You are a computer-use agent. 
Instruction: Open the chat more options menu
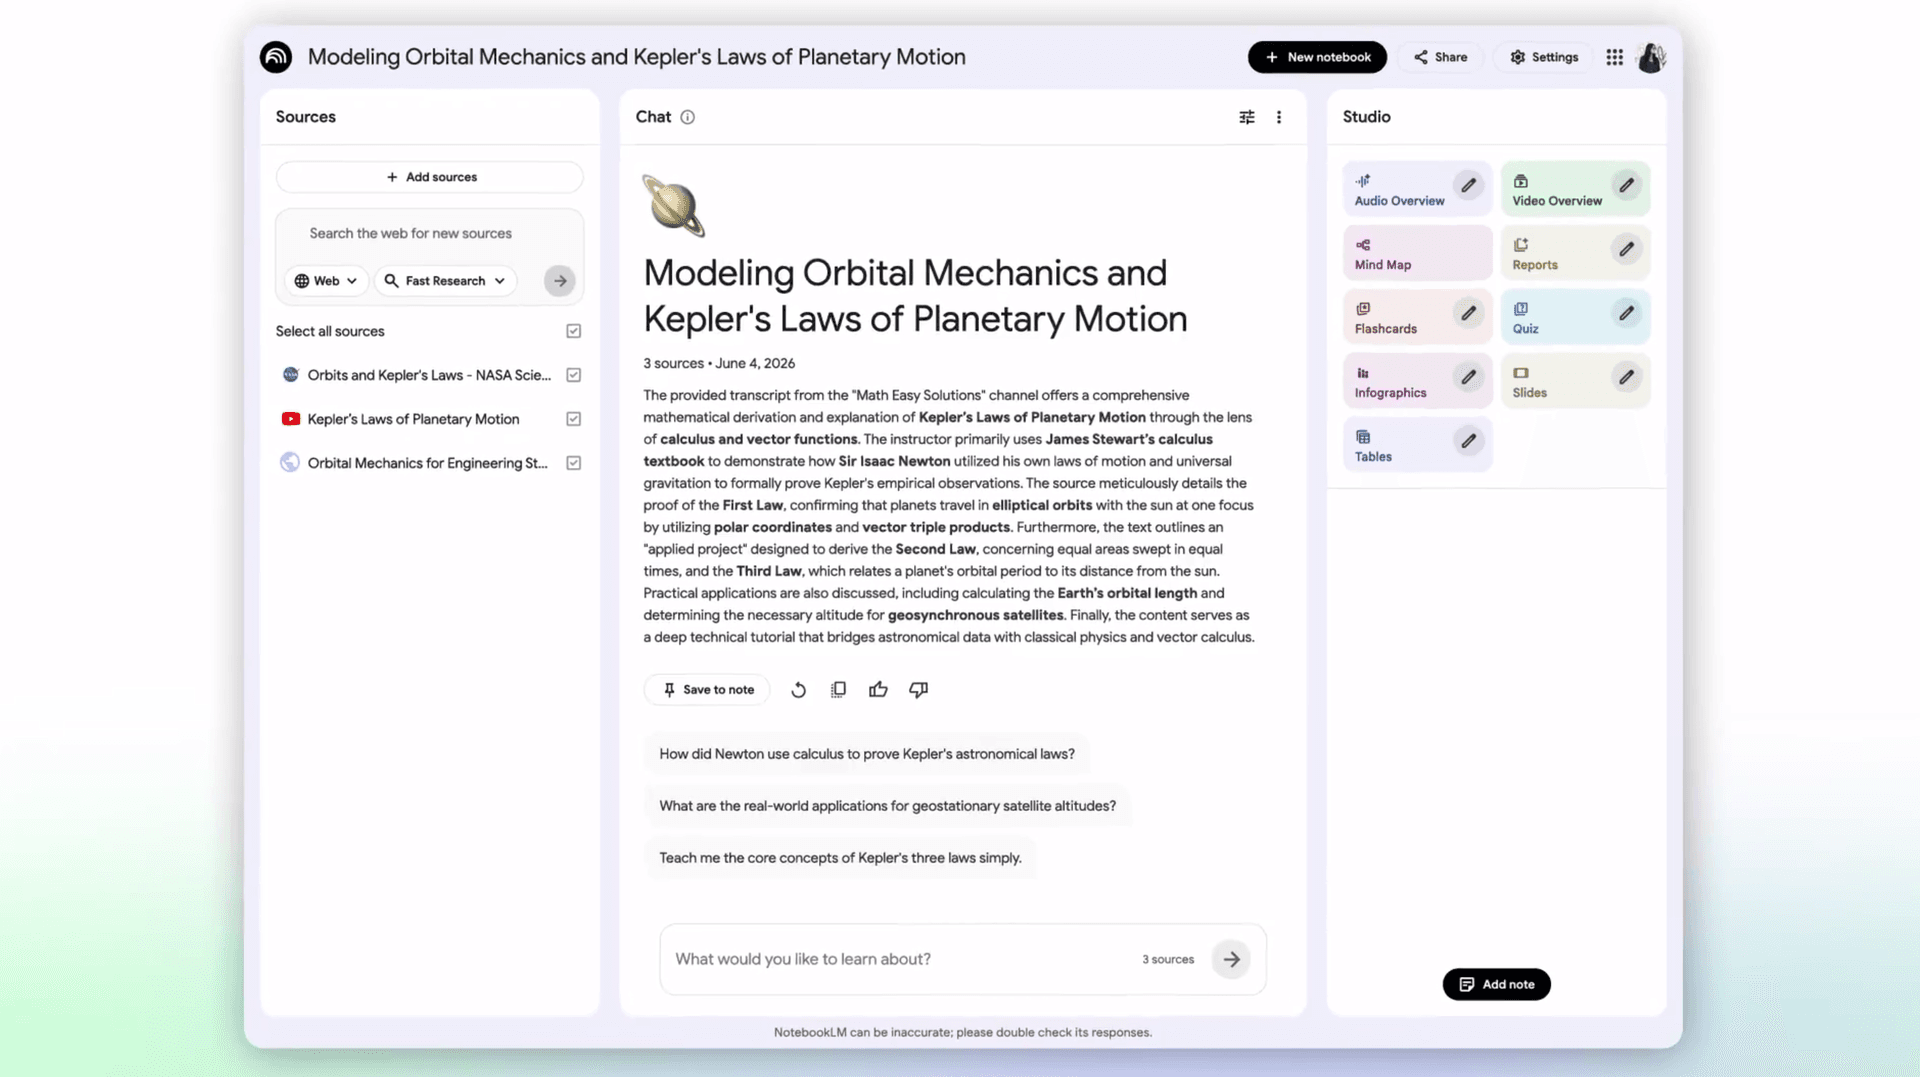[x=1279, y=117]
